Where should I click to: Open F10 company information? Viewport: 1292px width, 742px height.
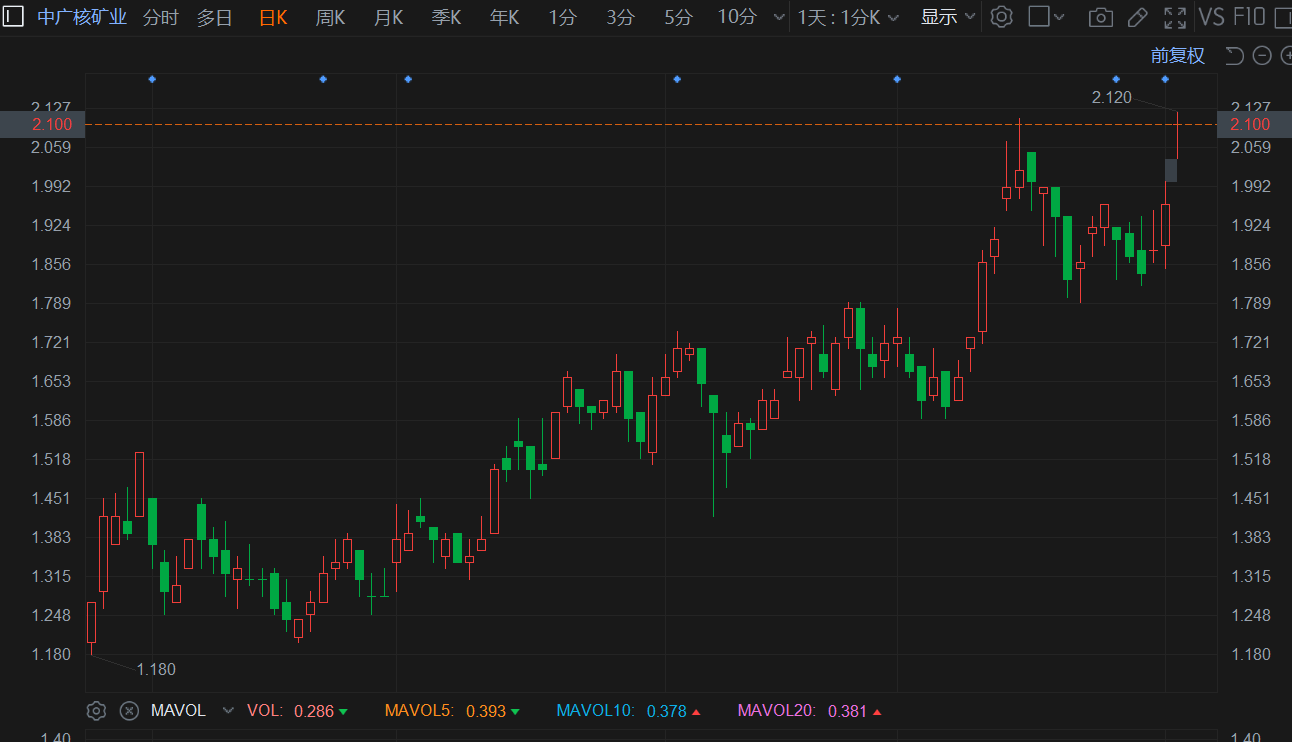1249,17
